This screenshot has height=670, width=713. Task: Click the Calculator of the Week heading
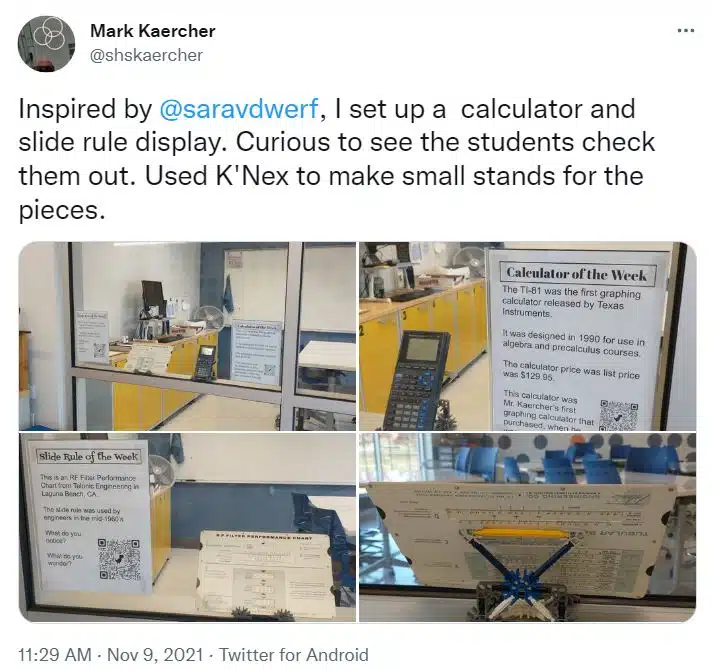click(x=577, y=274)
